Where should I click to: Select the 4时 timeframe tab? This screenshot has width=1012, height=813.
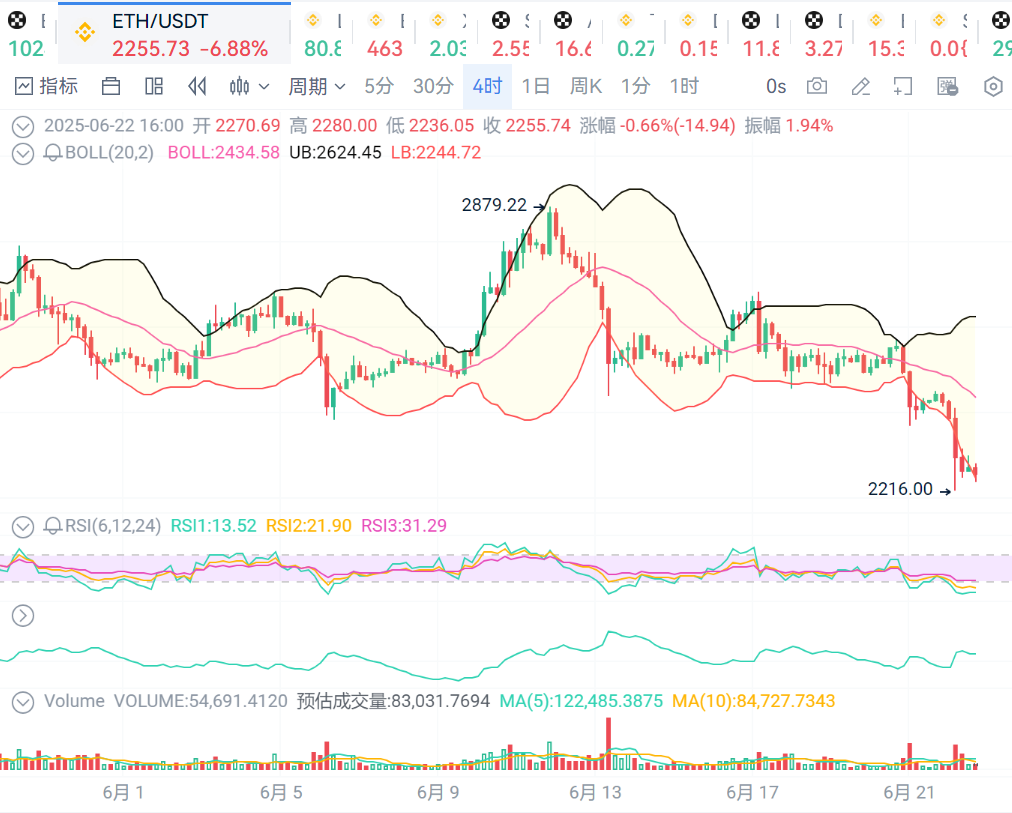[487, 86]
